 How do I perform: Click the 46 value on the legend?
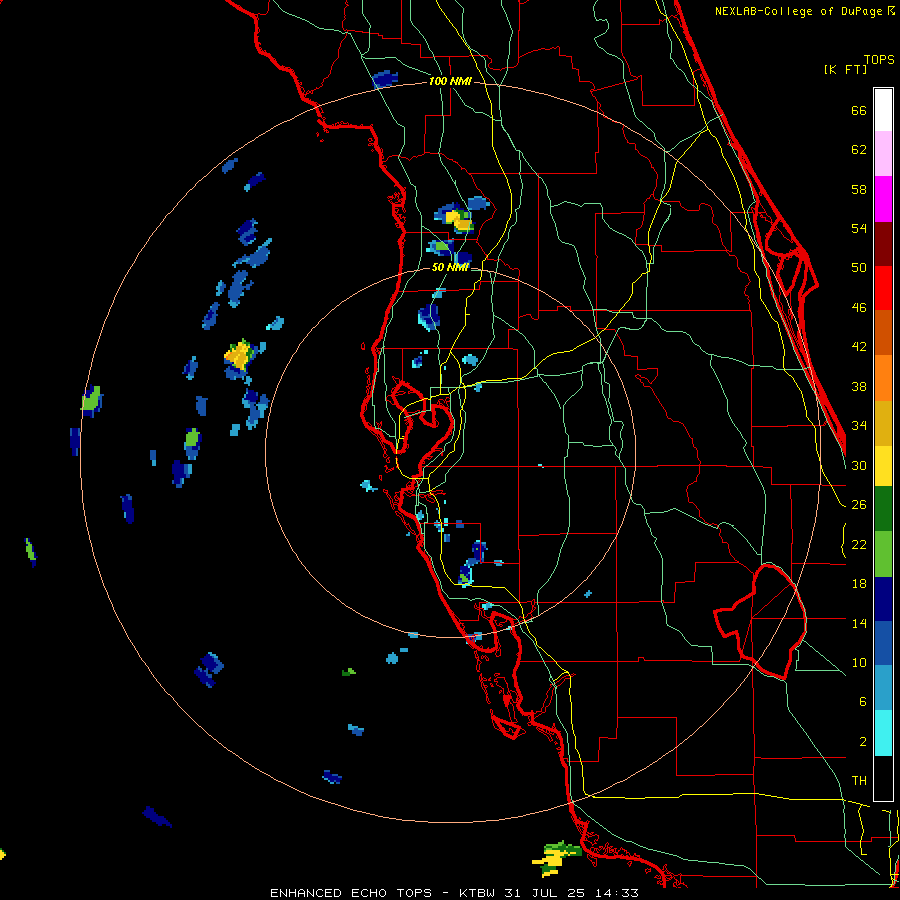pyautogui.click(x=859, y=308)
